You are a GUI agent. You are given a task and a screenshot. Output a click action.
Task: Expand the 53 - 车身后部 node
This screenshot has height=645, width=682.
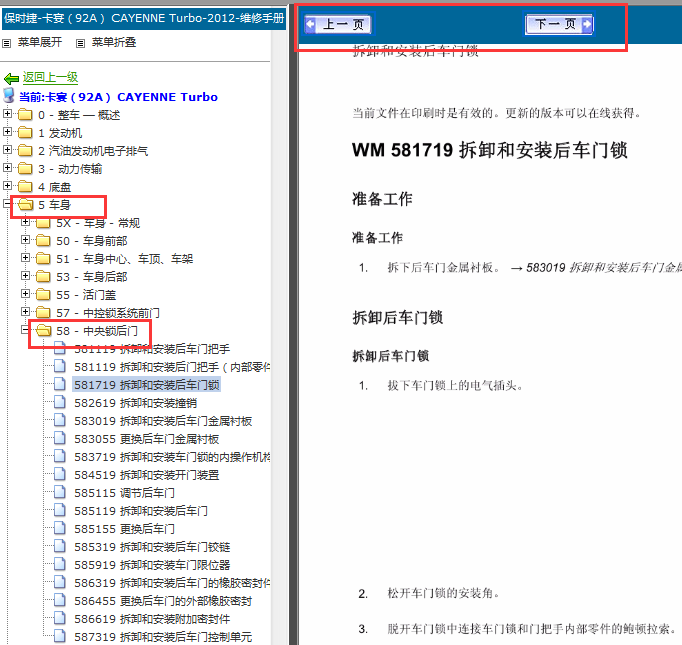click(x=25, y=276)
